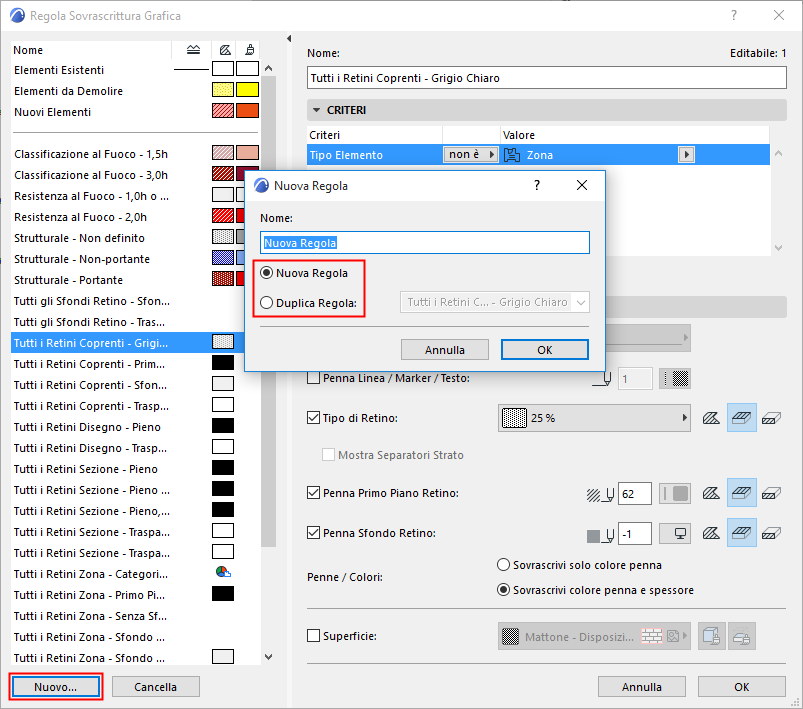Confirm Nuova Regola dialog with OK
The image size is (803, 709).
(545, 350)
